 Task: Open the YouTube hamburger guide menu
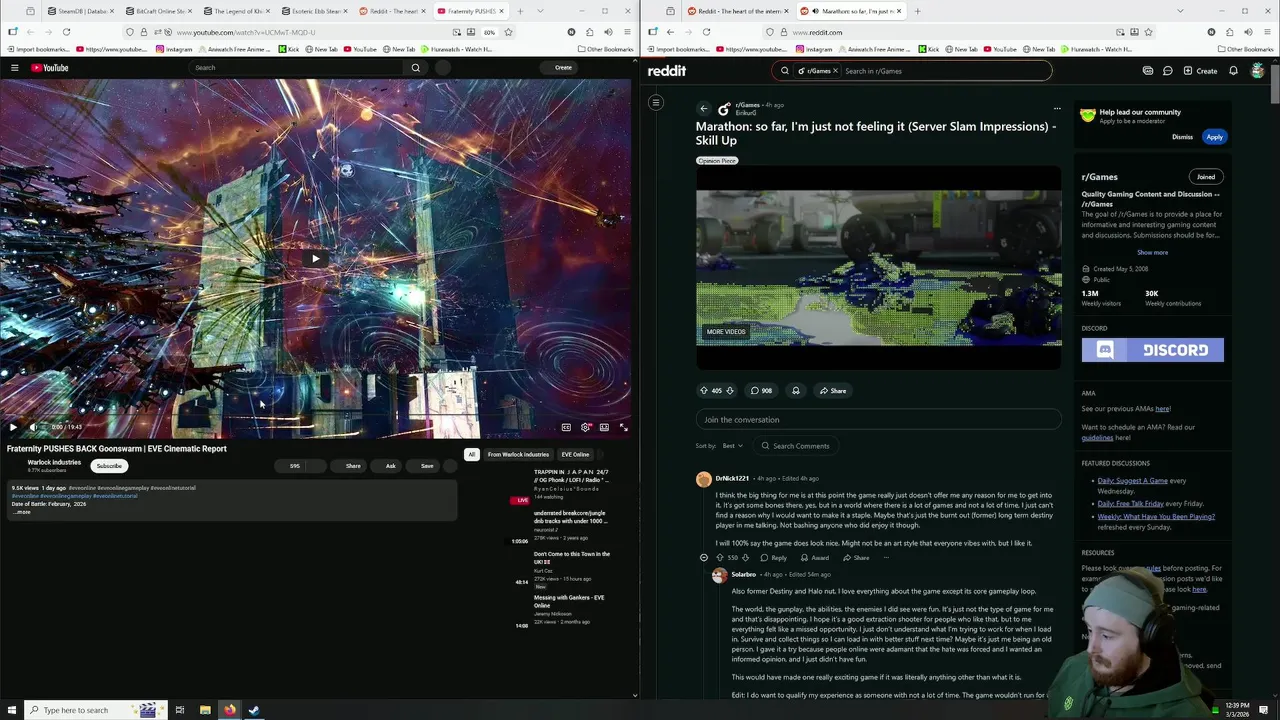pos(14,68)
